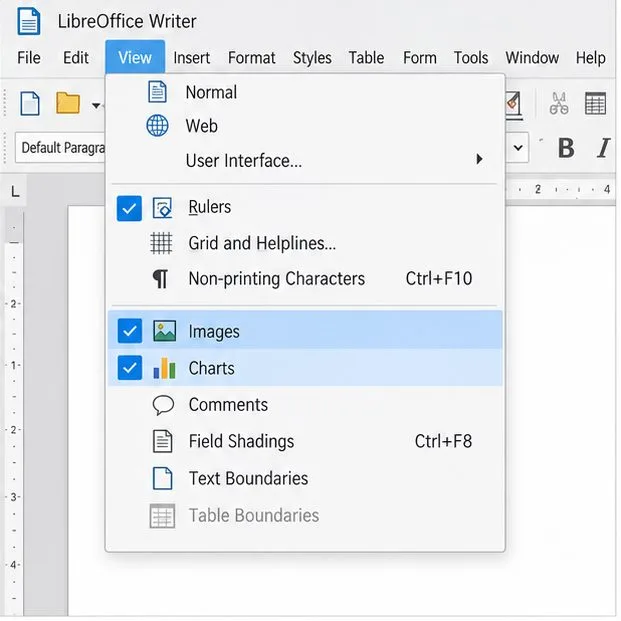Select Normal view menu entry
The width and height of the screenshot is (621, 621).
click(x=305, y=92)
